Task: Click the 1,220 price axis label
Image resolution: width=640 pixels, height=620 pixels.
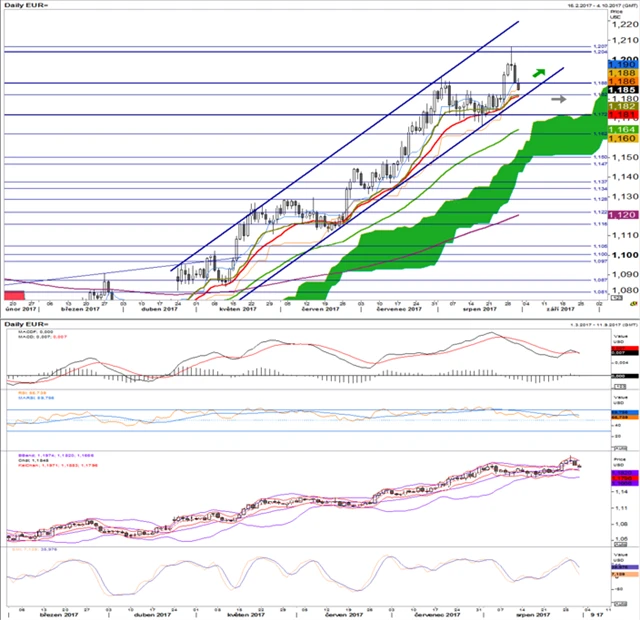Action: pyautogui.click(x=625, y=25)
